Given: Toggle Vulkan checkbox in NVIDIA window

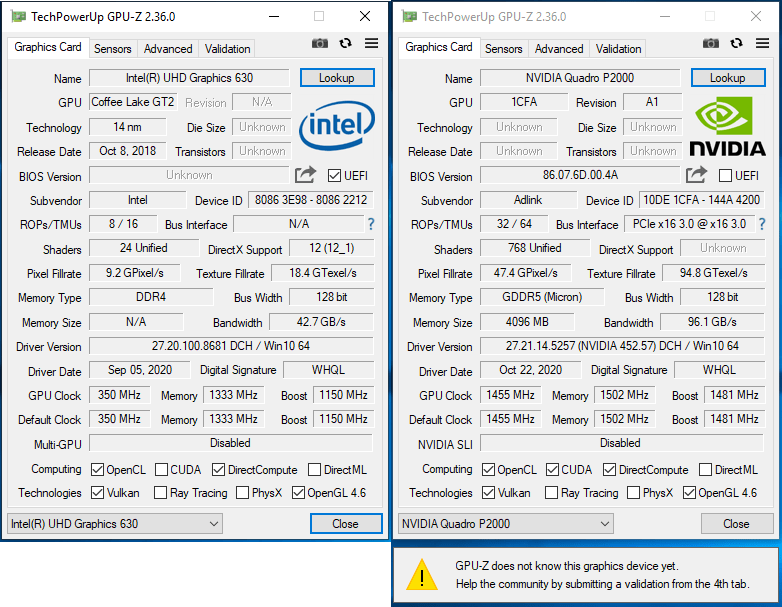Looking at the screenshot, I should (x=488, y=493).
